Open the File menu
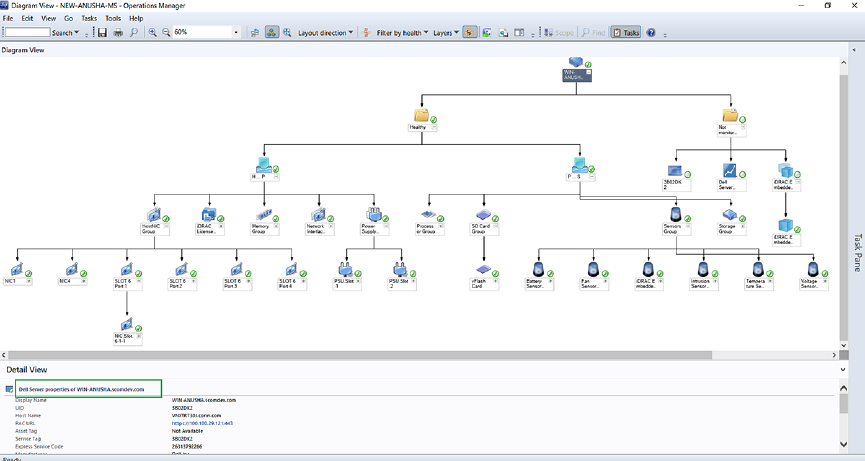This screenshot has height=461, width=865. click(8, 18)
